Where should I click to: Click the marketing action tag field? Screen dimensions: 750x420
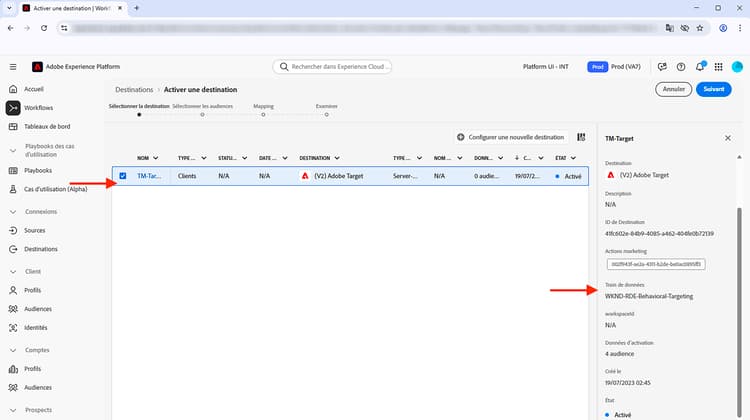tap(656, 264)
